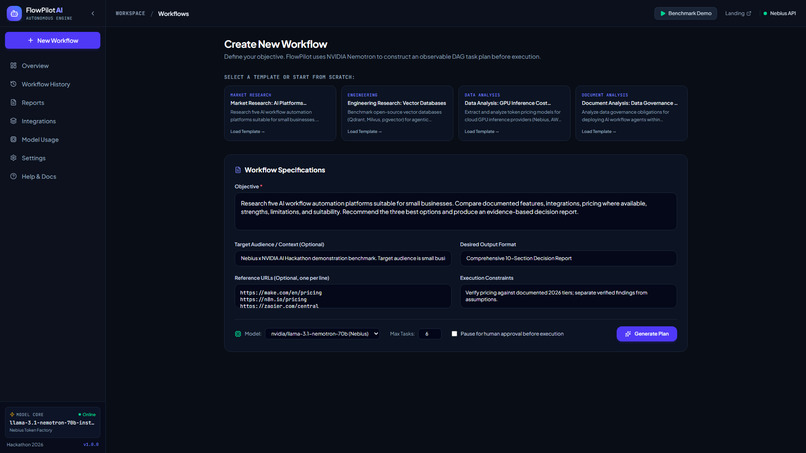Run the Benchmark Demo
The width and height of the screenshot is (806, 453).
click(x=686, y=13)
